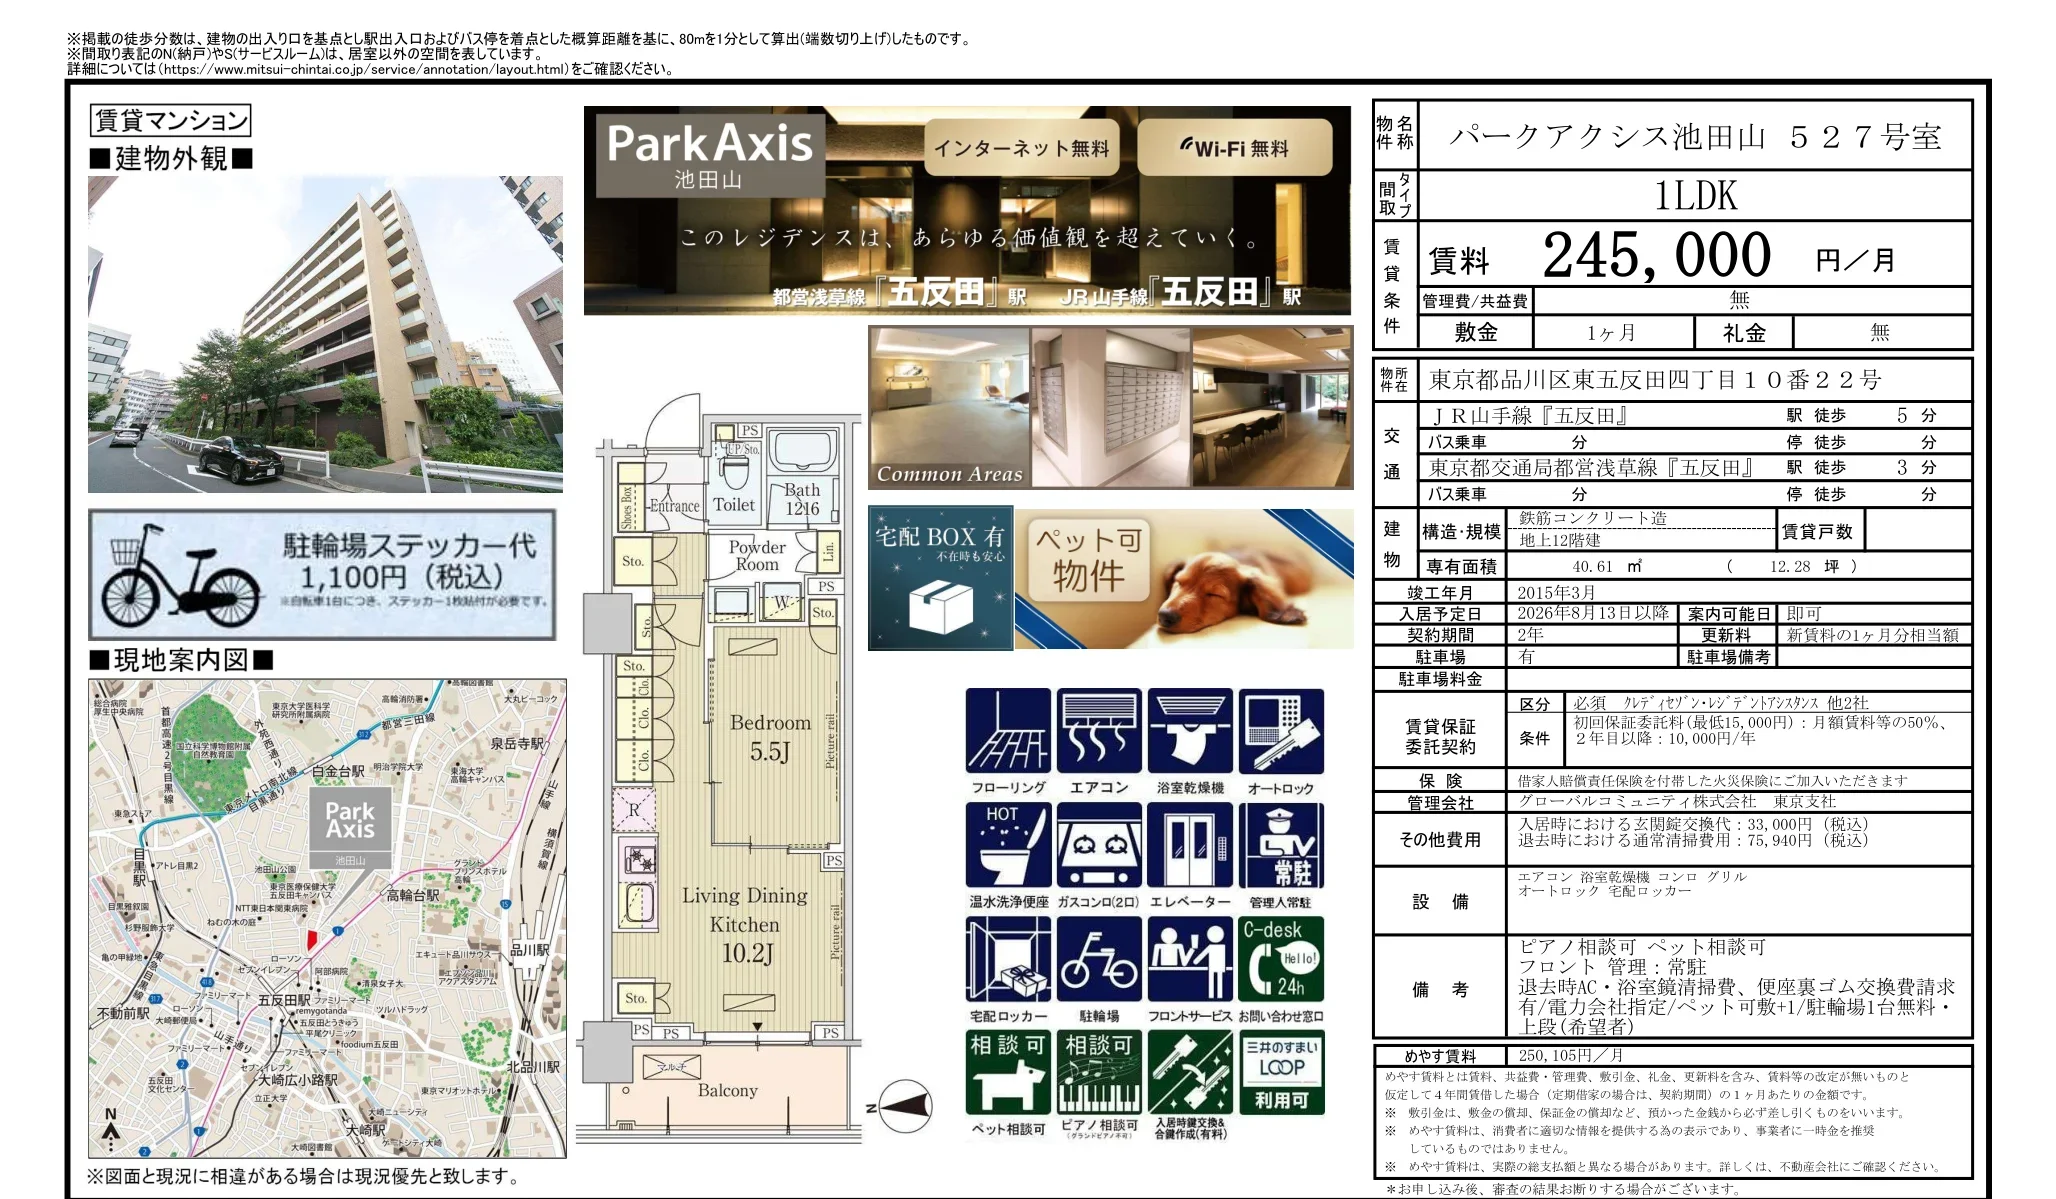Select the エアコン air conditioner icon

pyautogui.click(x=1099, y=731)
